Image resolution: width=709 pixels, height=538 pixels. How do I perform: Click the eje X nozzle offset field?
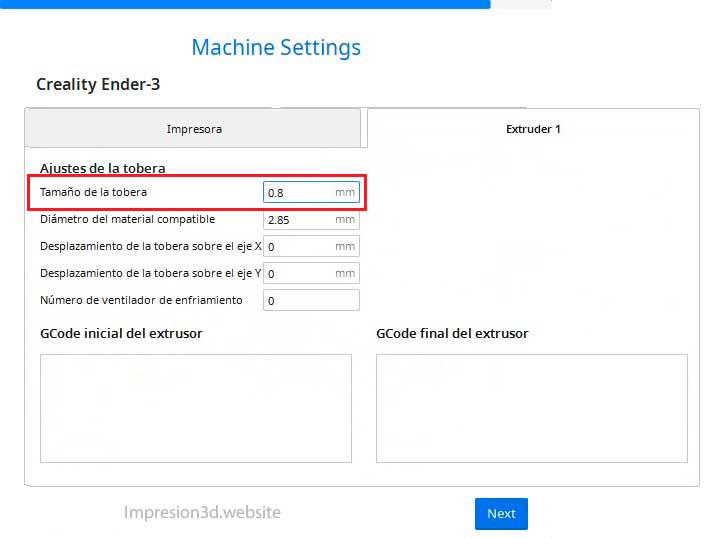coord(311,246)
